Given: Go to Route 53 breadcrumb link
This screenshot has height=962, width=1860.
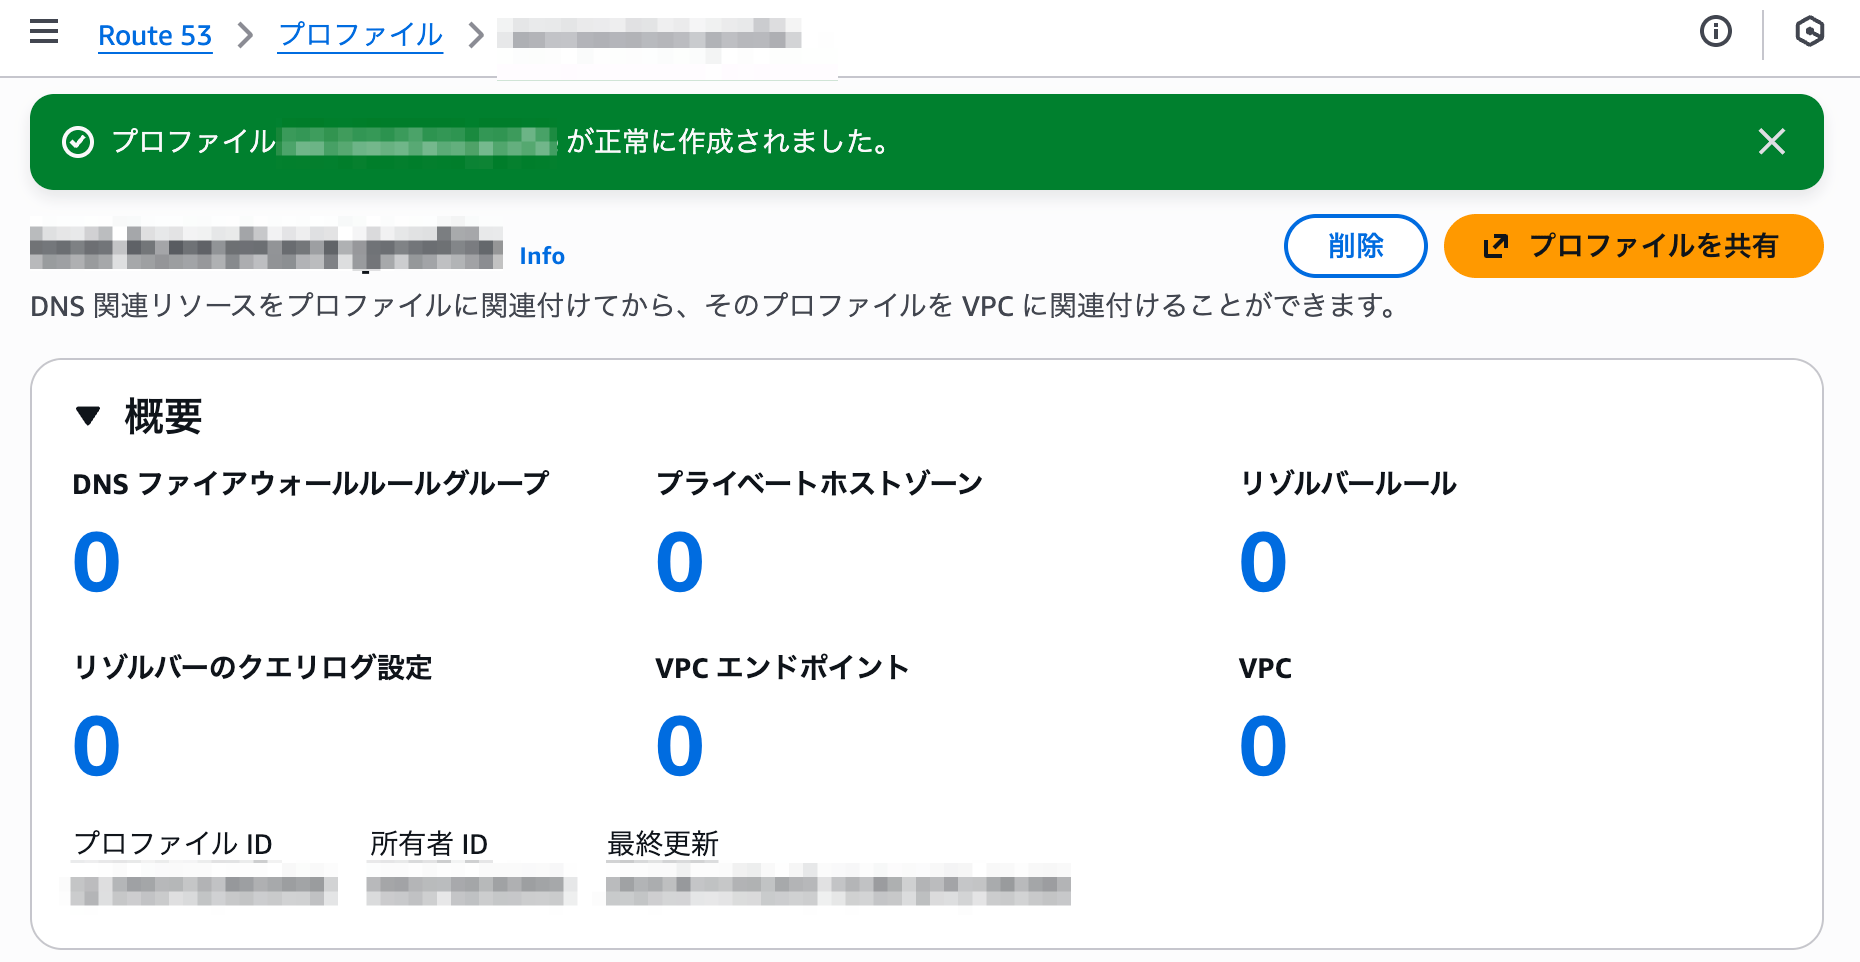Looking at the screenshot, I should pyautogui.click(x=155, y=36).
